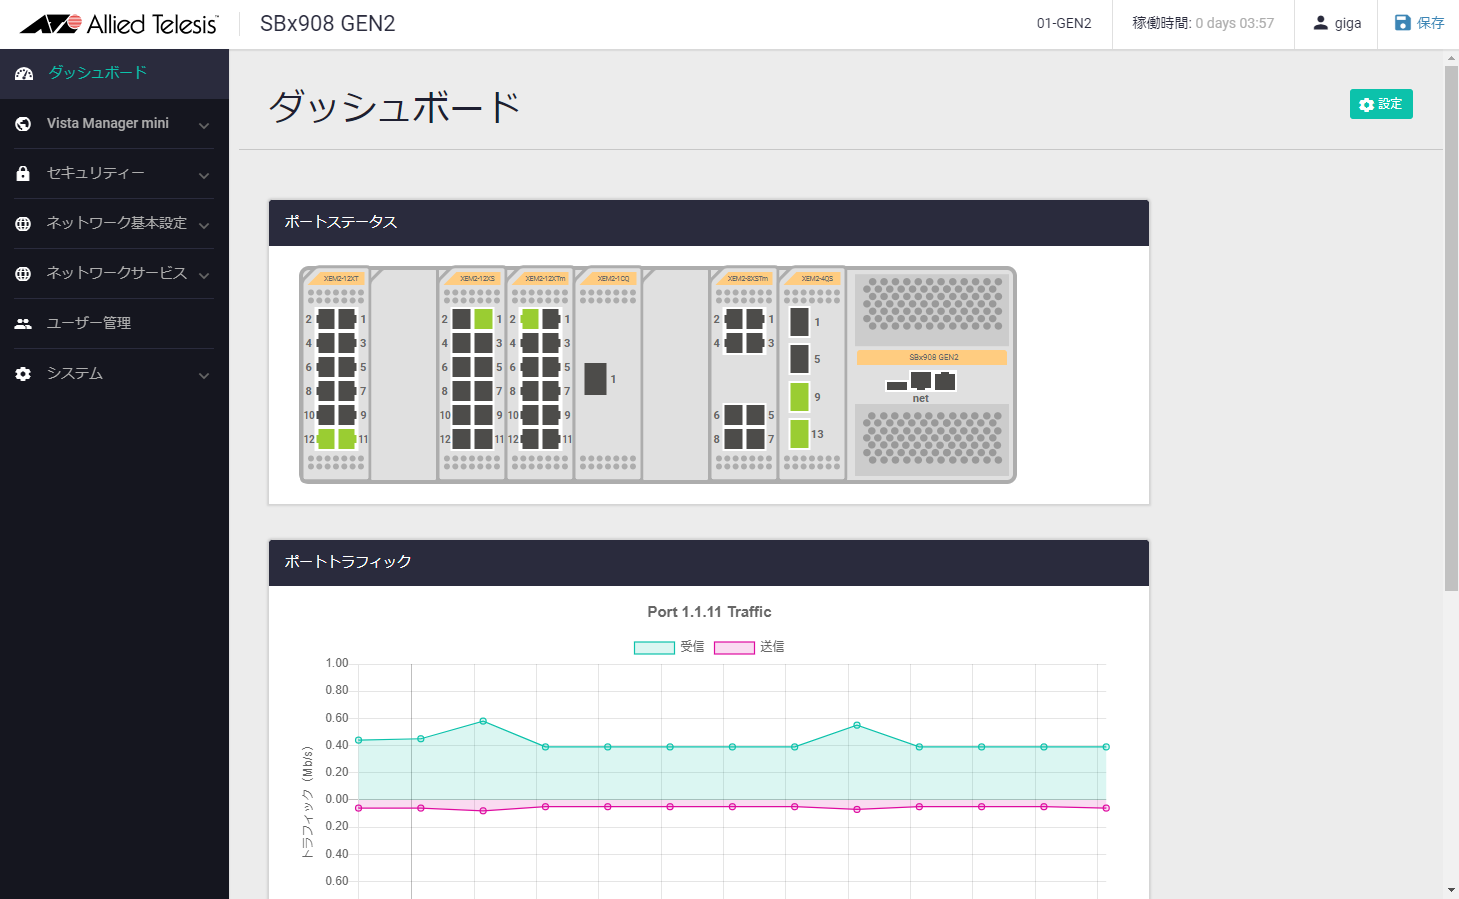
Task: Click the ユーザー管理 people icon
Action: tap(23, 323)
